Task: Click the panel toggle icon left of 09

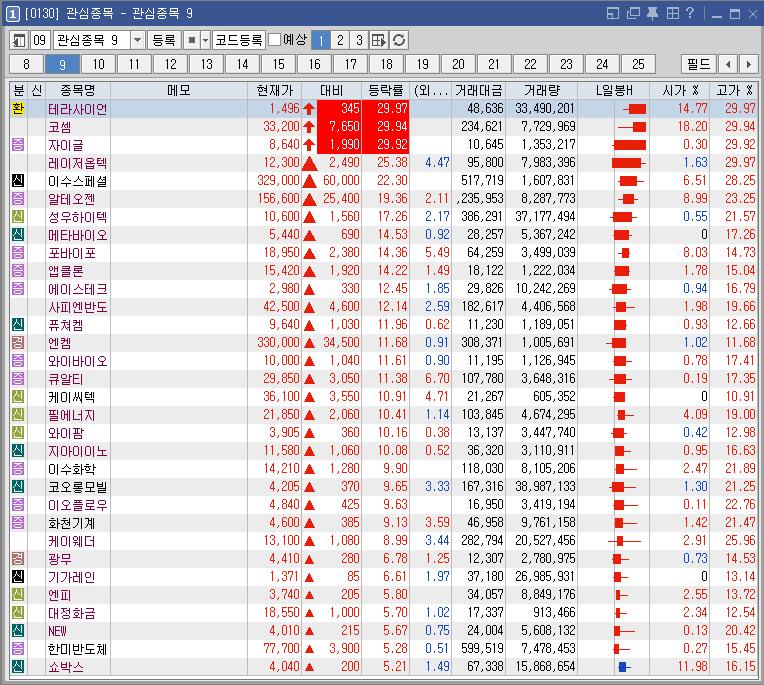Action: click(19, 40)
